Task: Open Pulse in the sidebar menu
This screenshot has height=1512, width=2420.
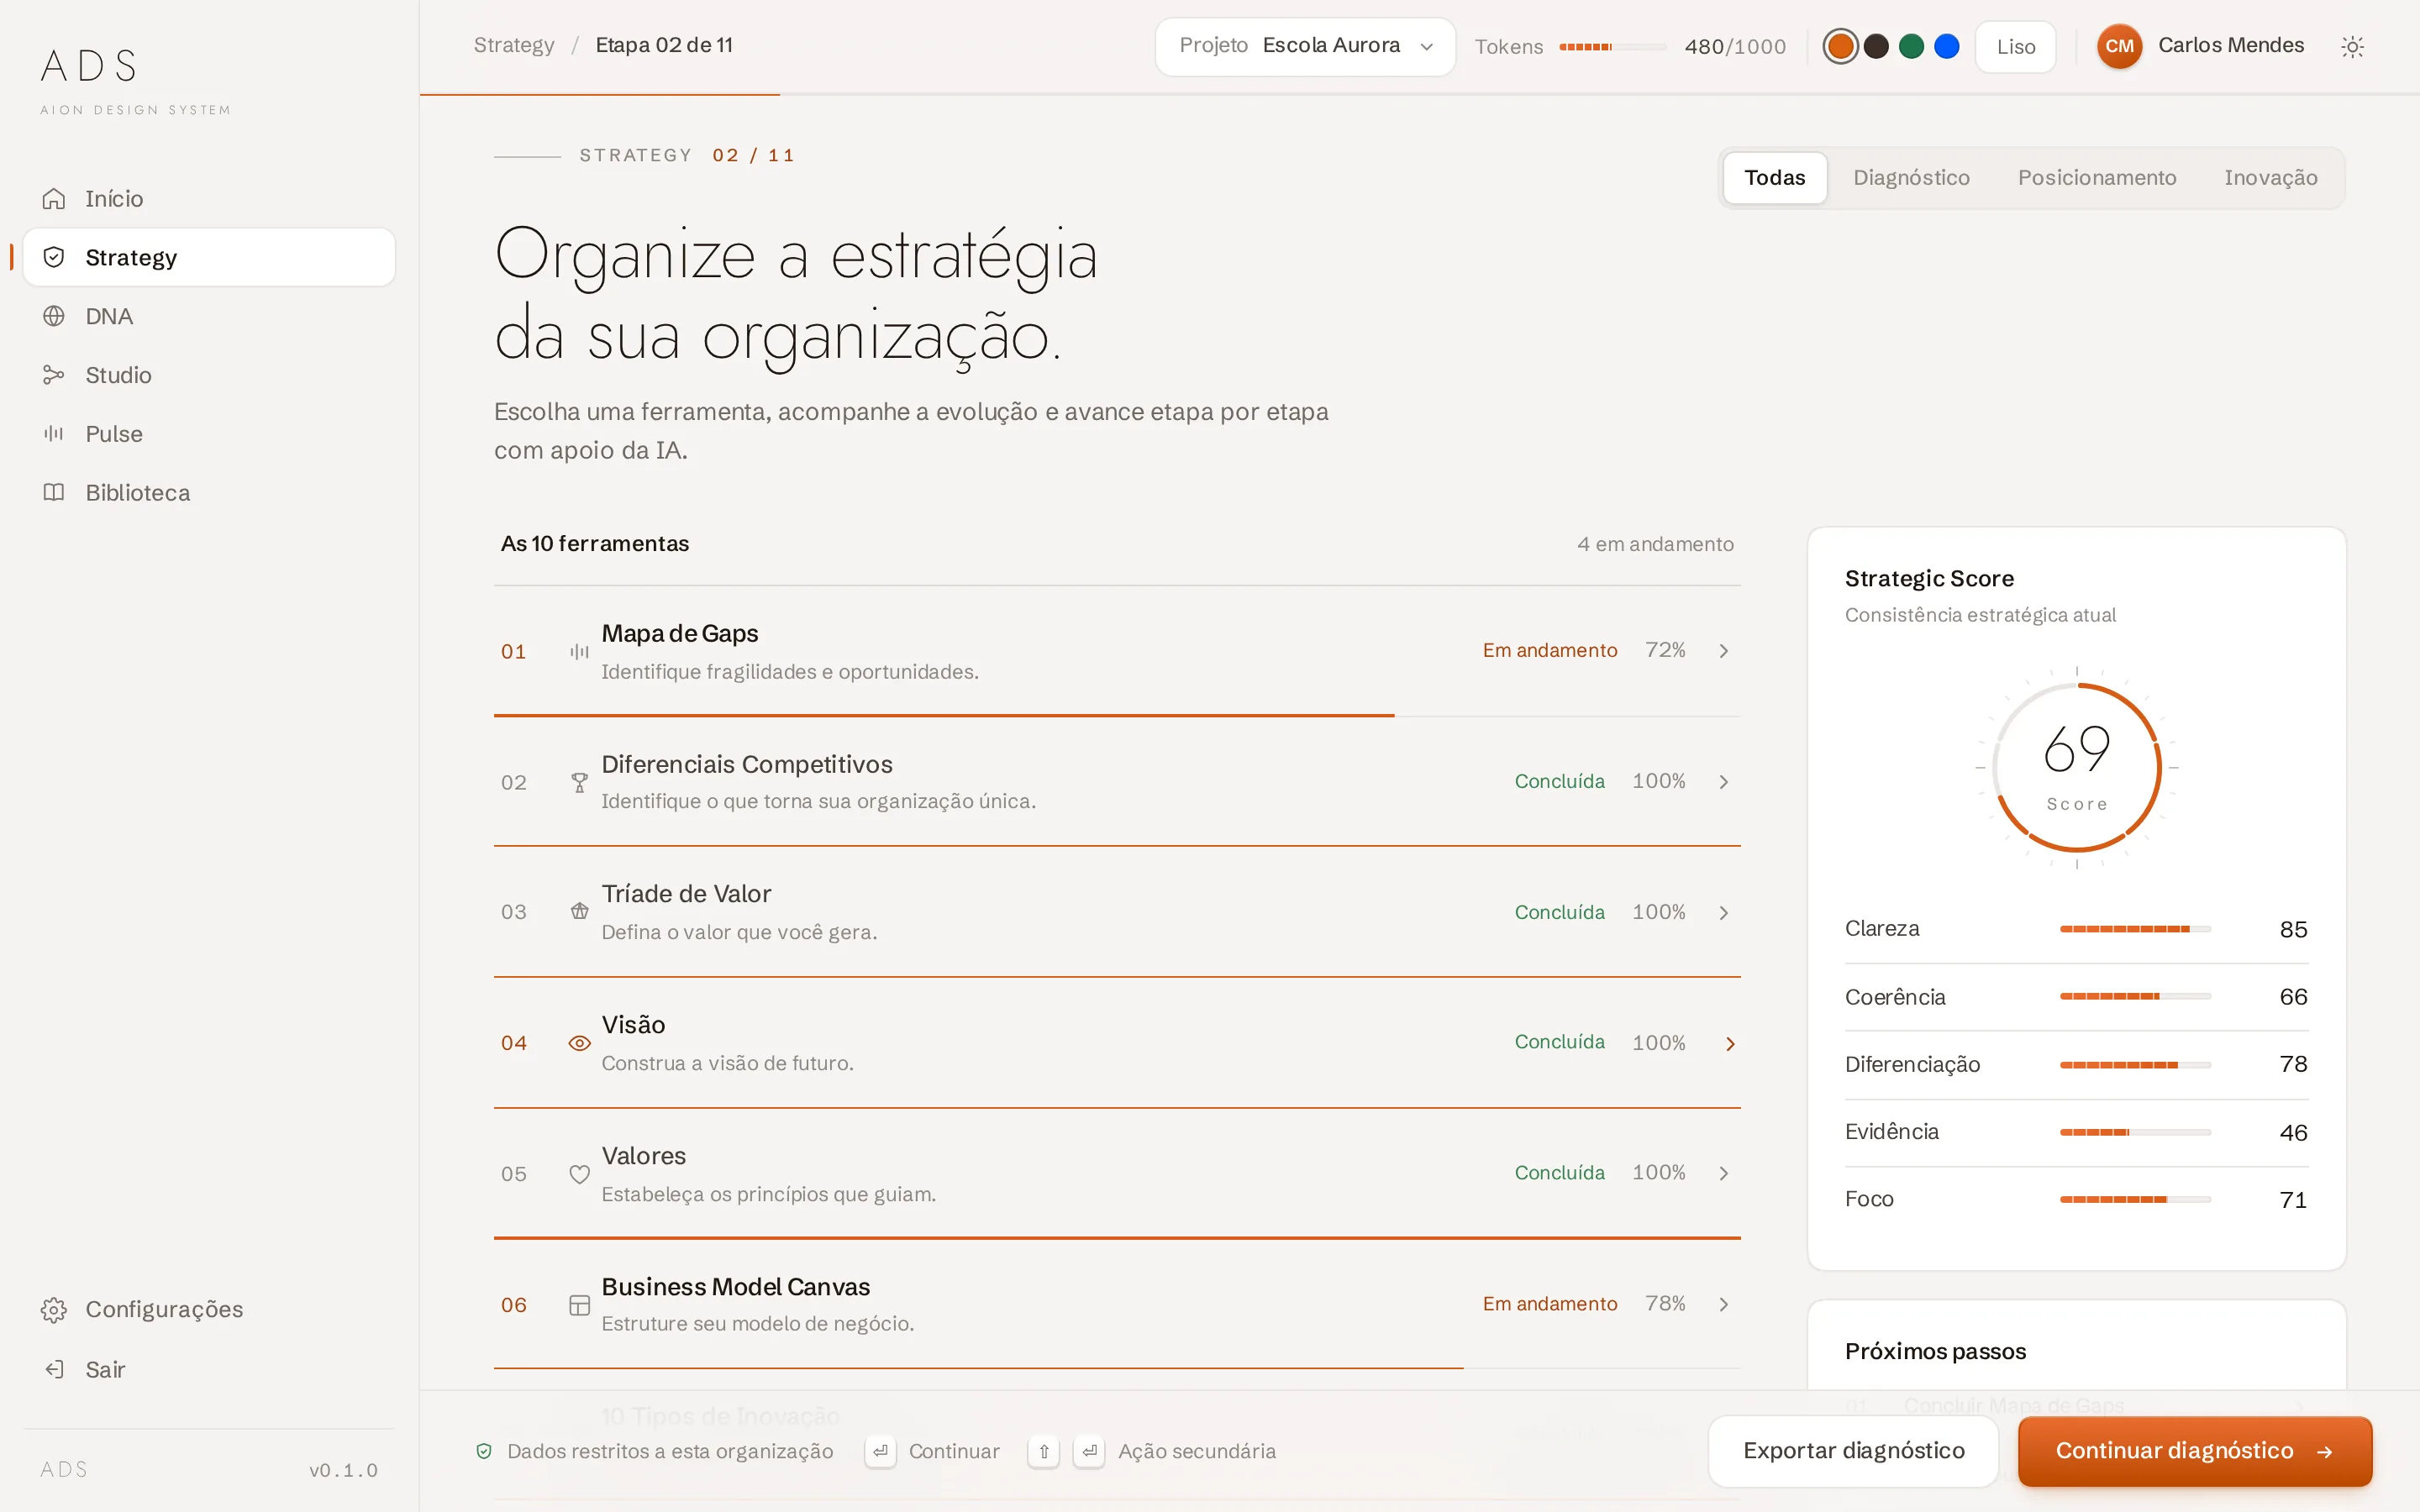Action: (209, 434)
